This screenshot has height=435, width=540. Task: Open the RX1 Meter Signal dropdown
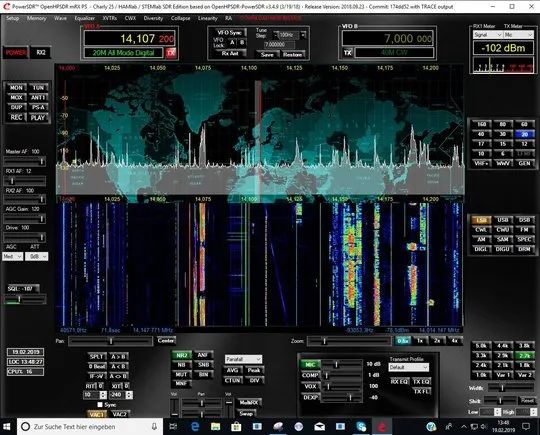click(487, 35)
